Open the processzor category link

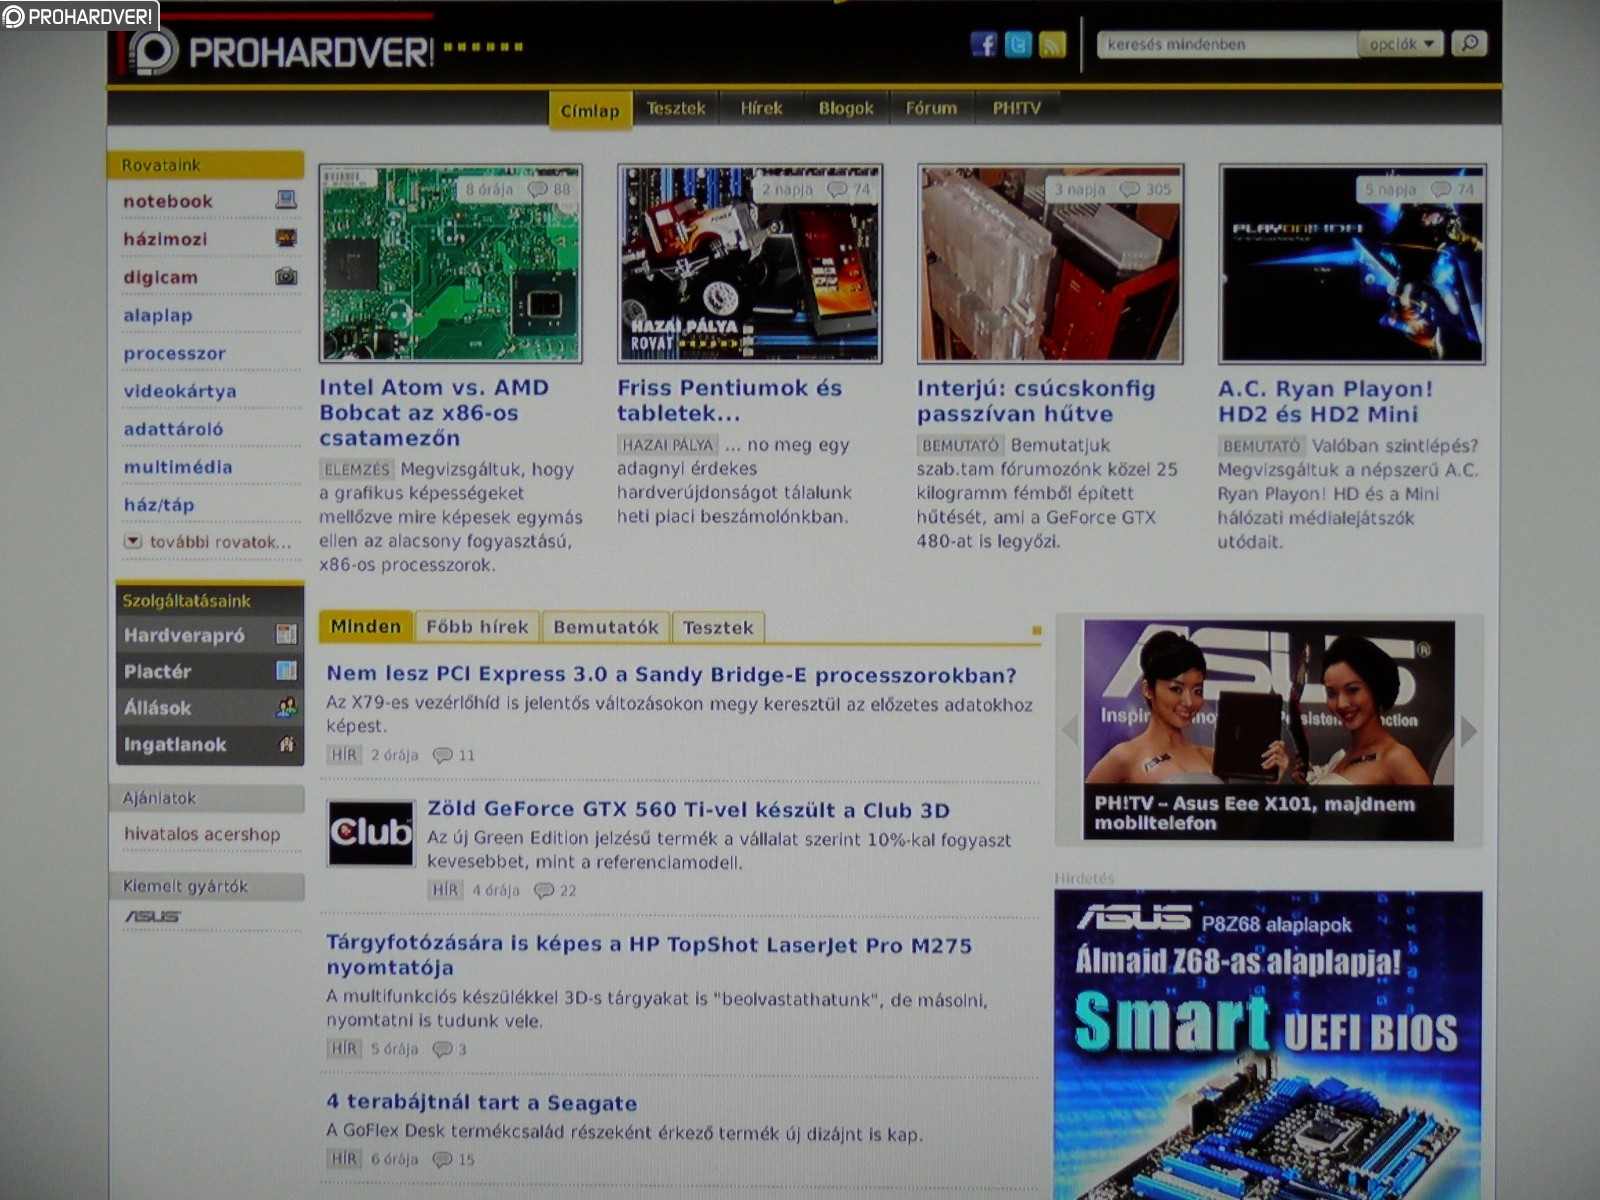[175, 353]
